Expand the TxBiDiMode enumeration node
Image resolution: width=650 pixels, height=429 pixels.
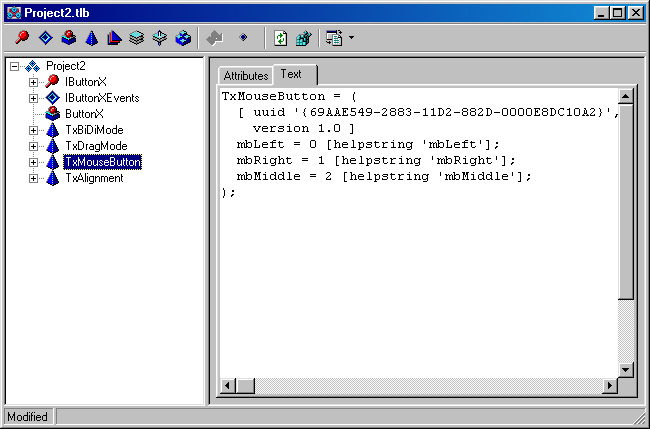(33, 130)
